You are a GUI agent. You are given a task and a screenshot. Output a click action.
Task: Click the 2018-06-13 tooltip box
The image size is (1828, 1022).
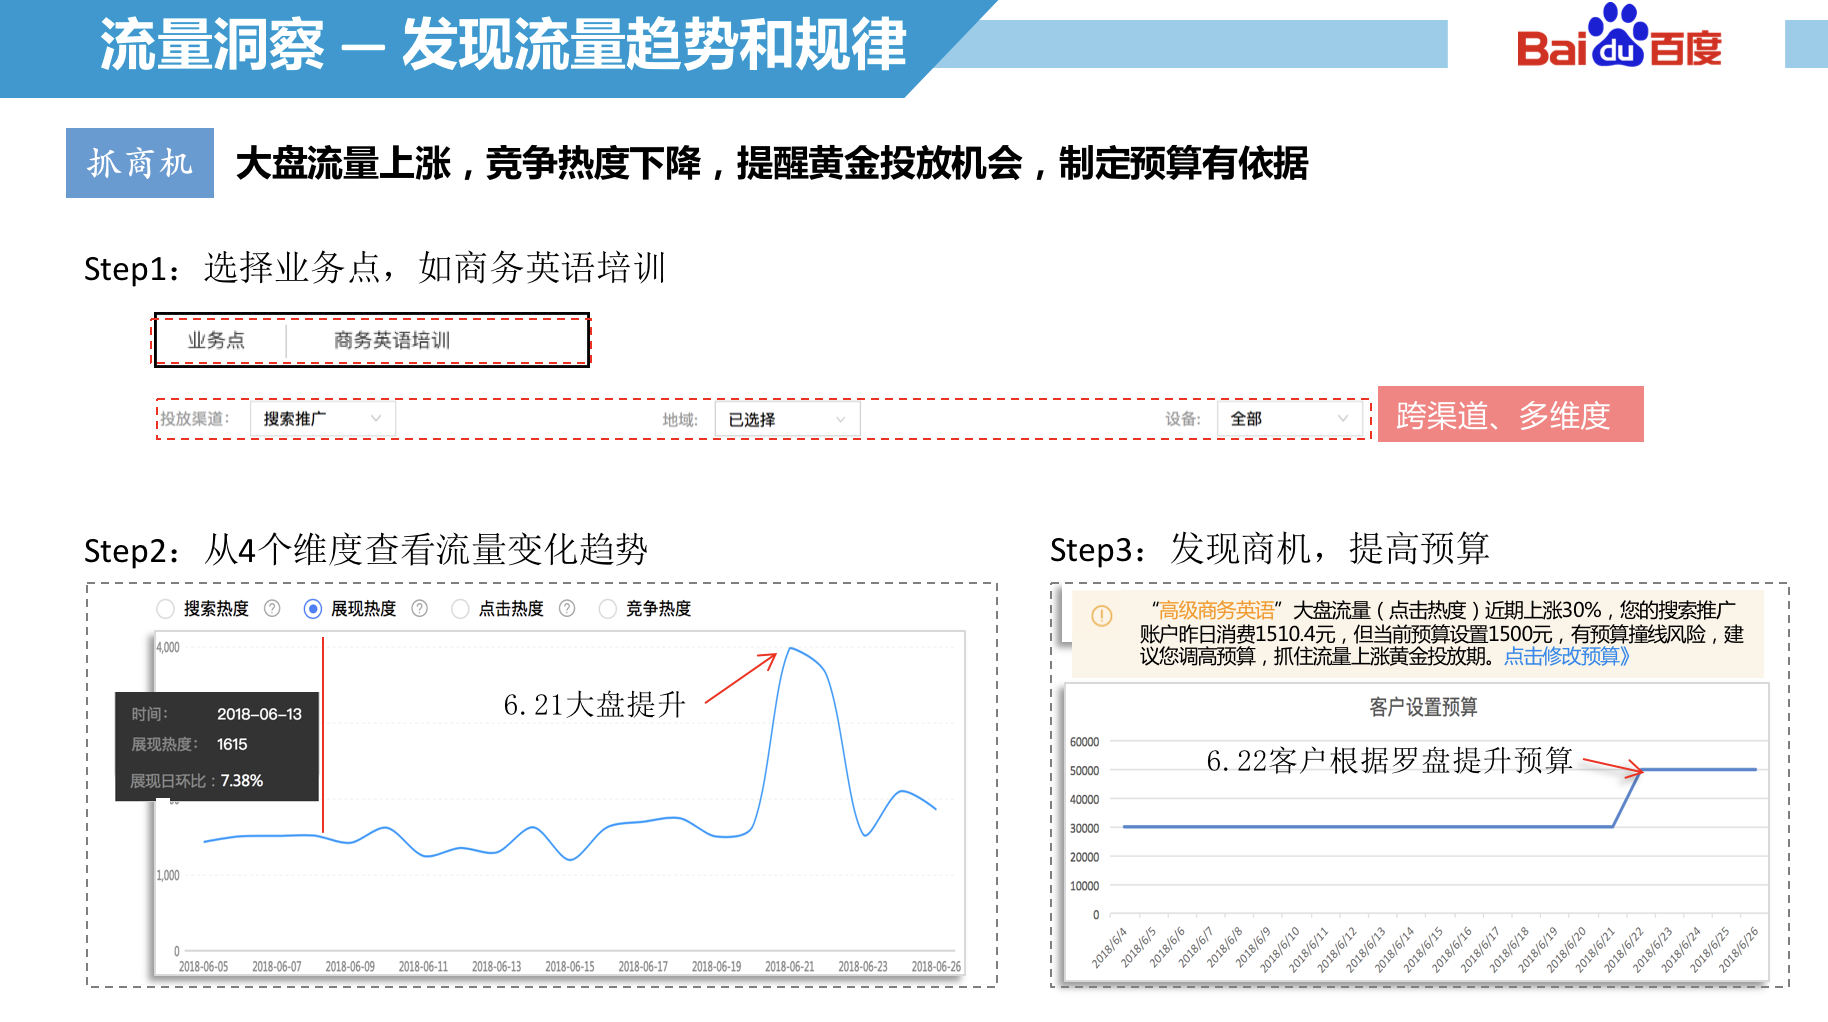coord(217,746)
